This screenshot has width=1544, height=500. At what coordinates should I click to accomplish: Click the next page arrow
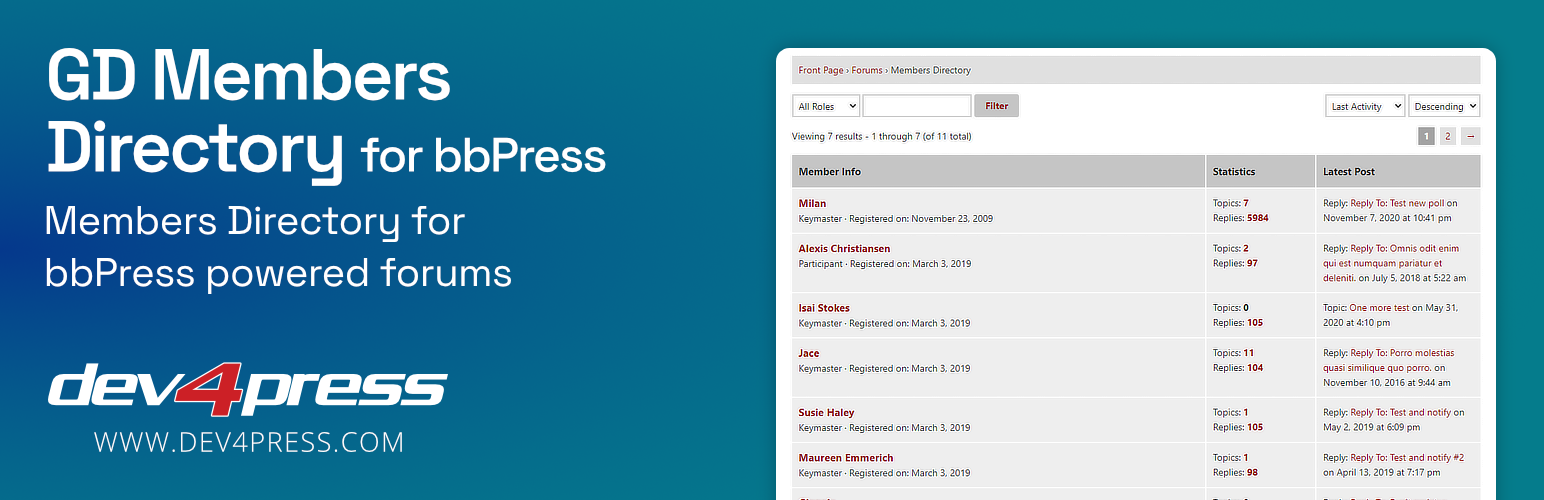[x=1470, y=136]
